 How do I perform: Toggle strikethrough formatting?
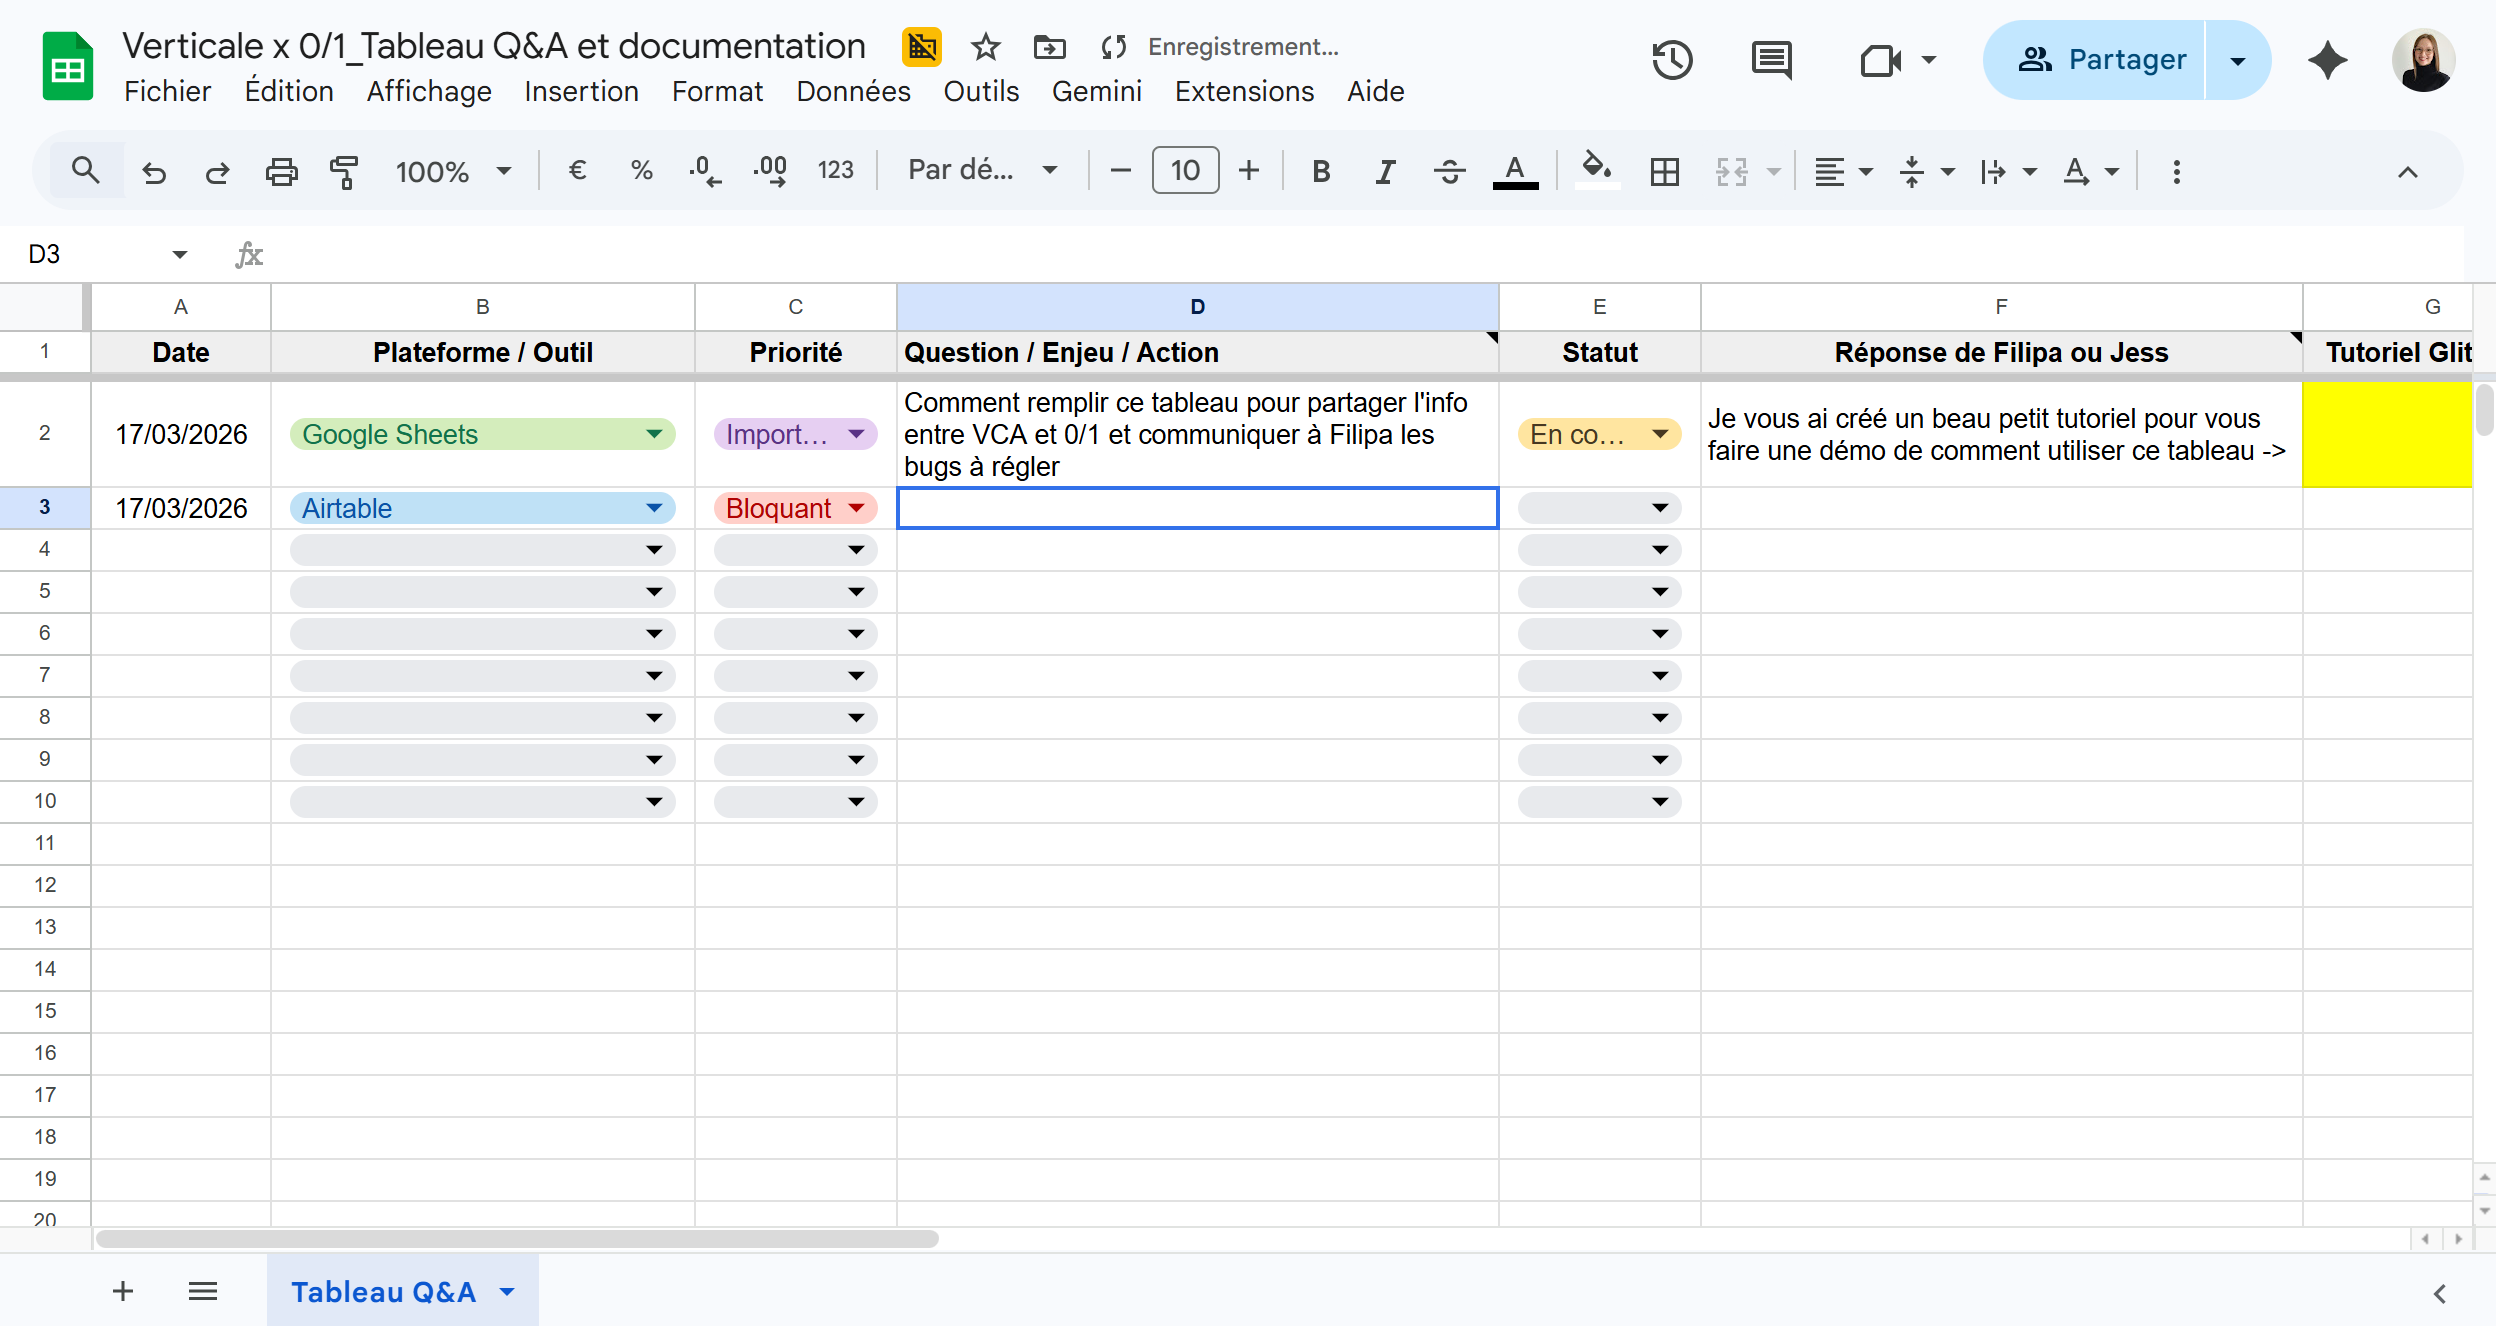coord(1449,171)
